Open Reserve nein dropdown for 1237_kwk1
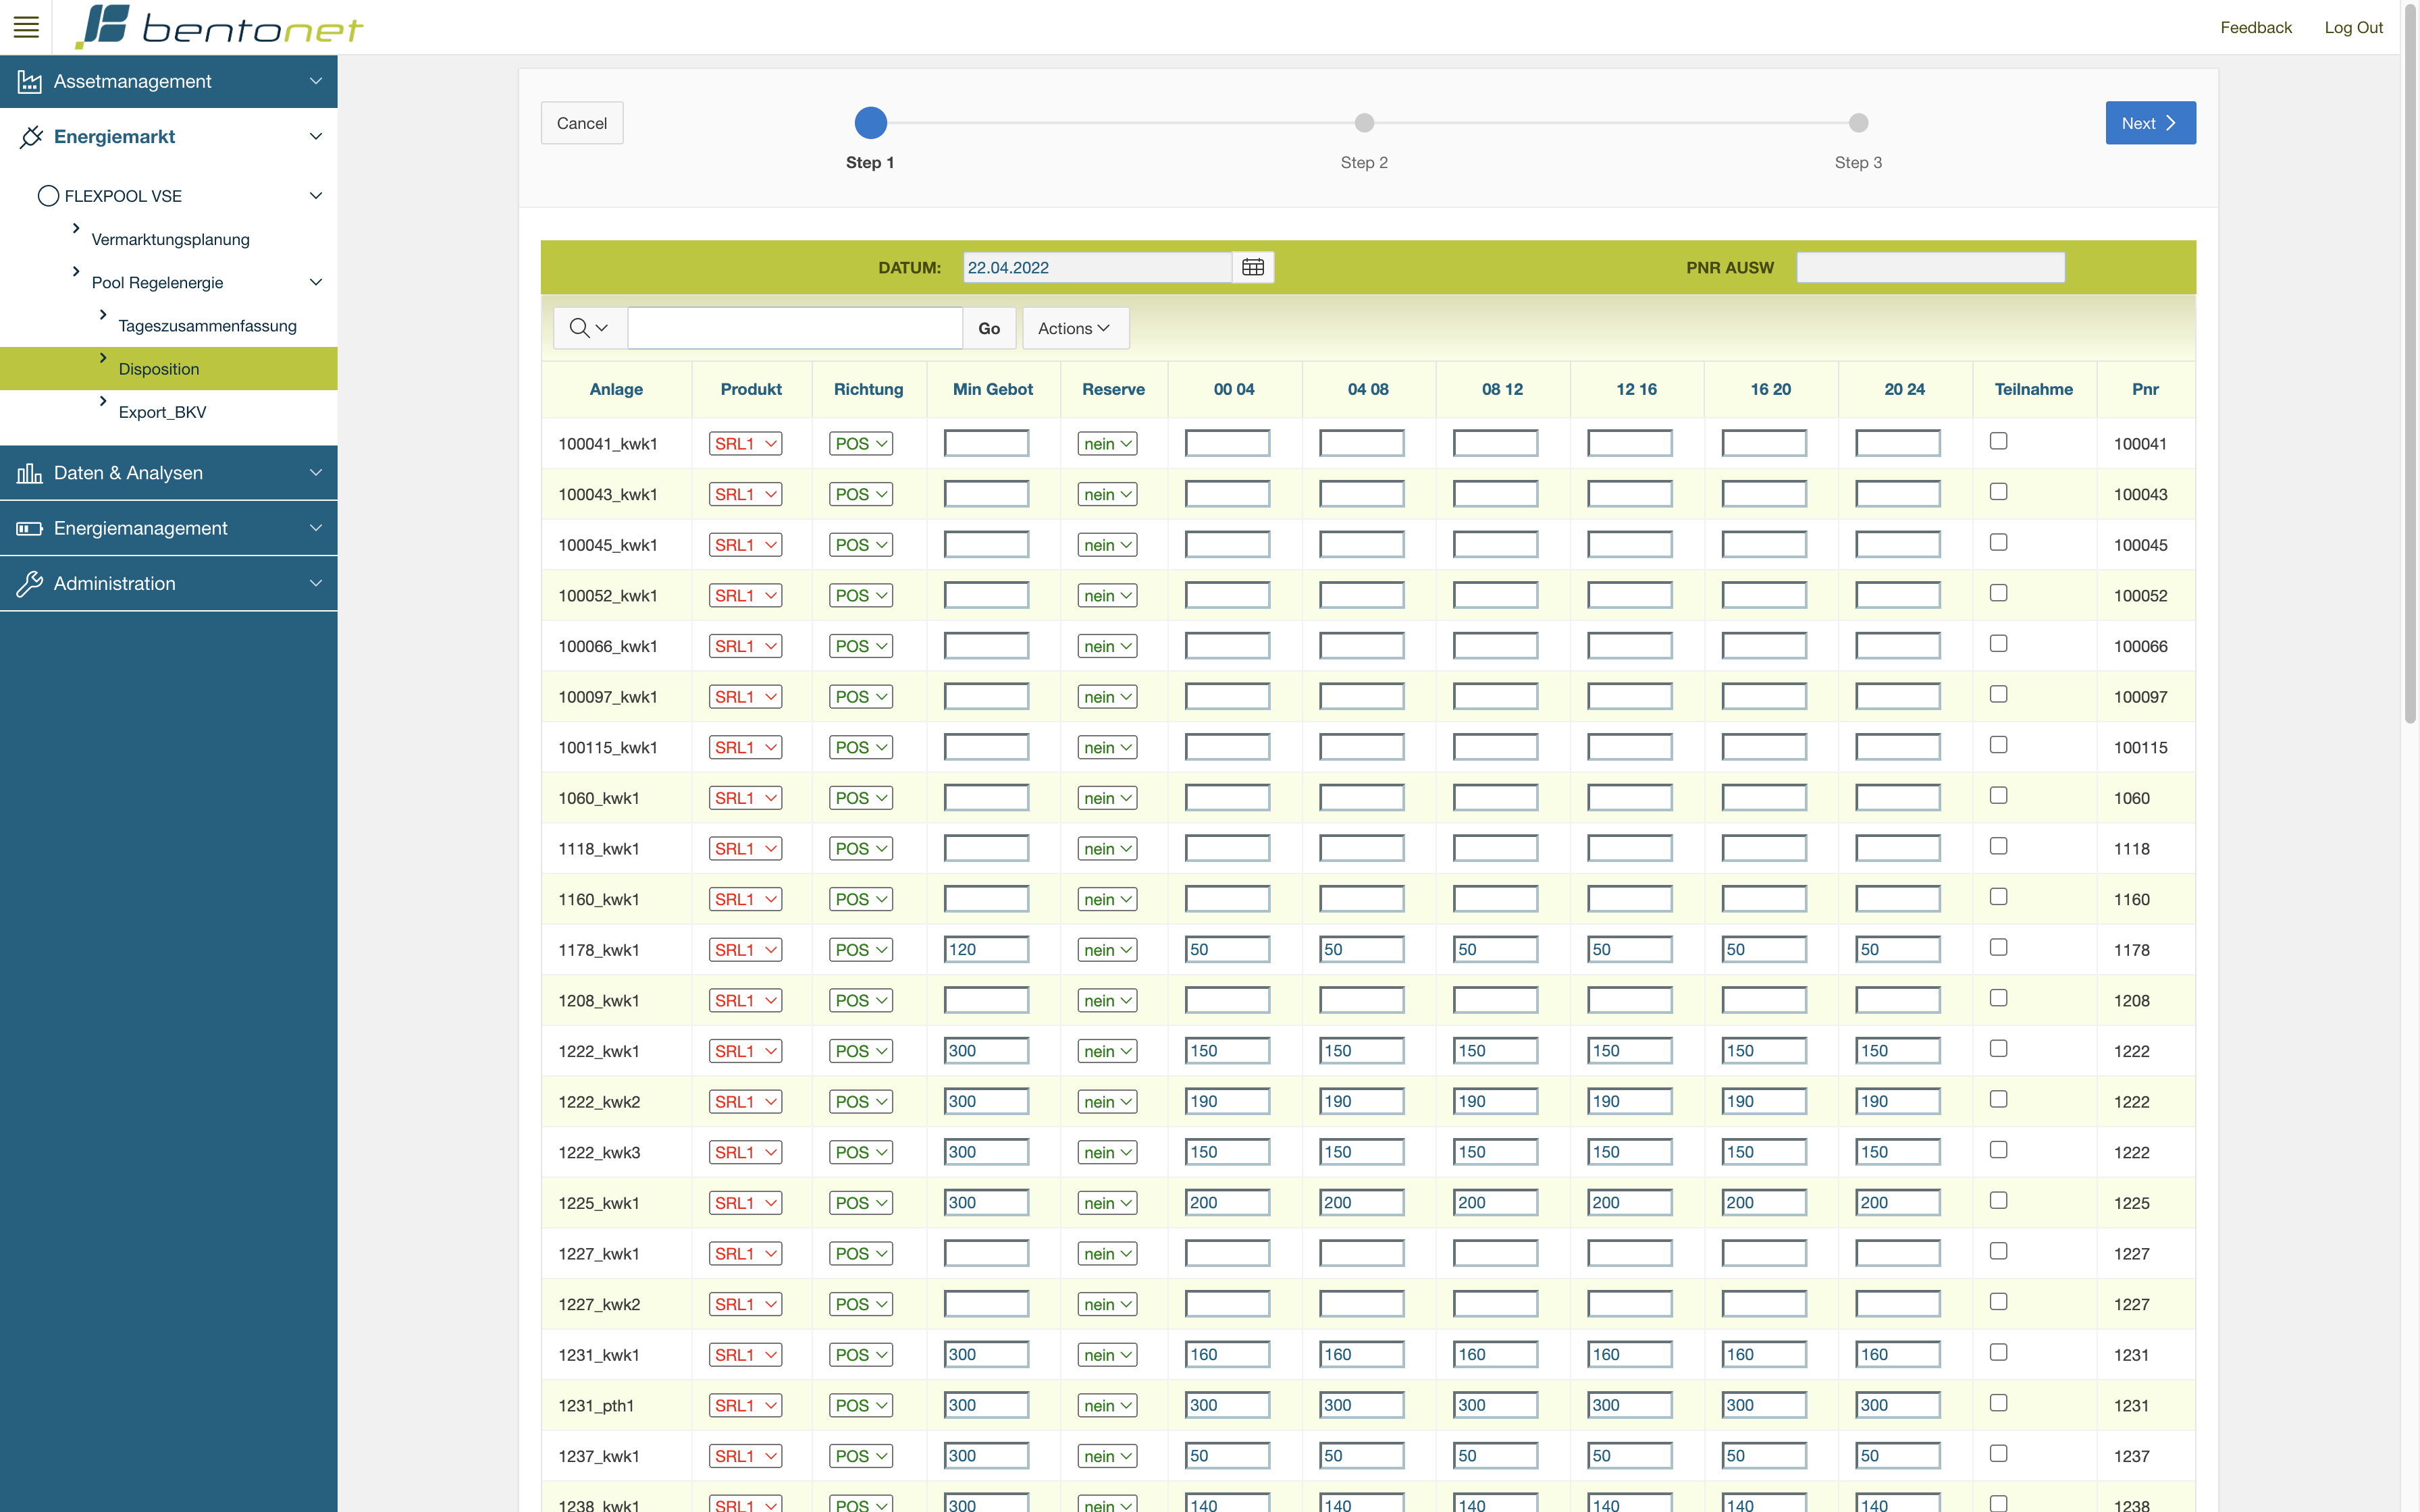 [x=1107, y=1456]
